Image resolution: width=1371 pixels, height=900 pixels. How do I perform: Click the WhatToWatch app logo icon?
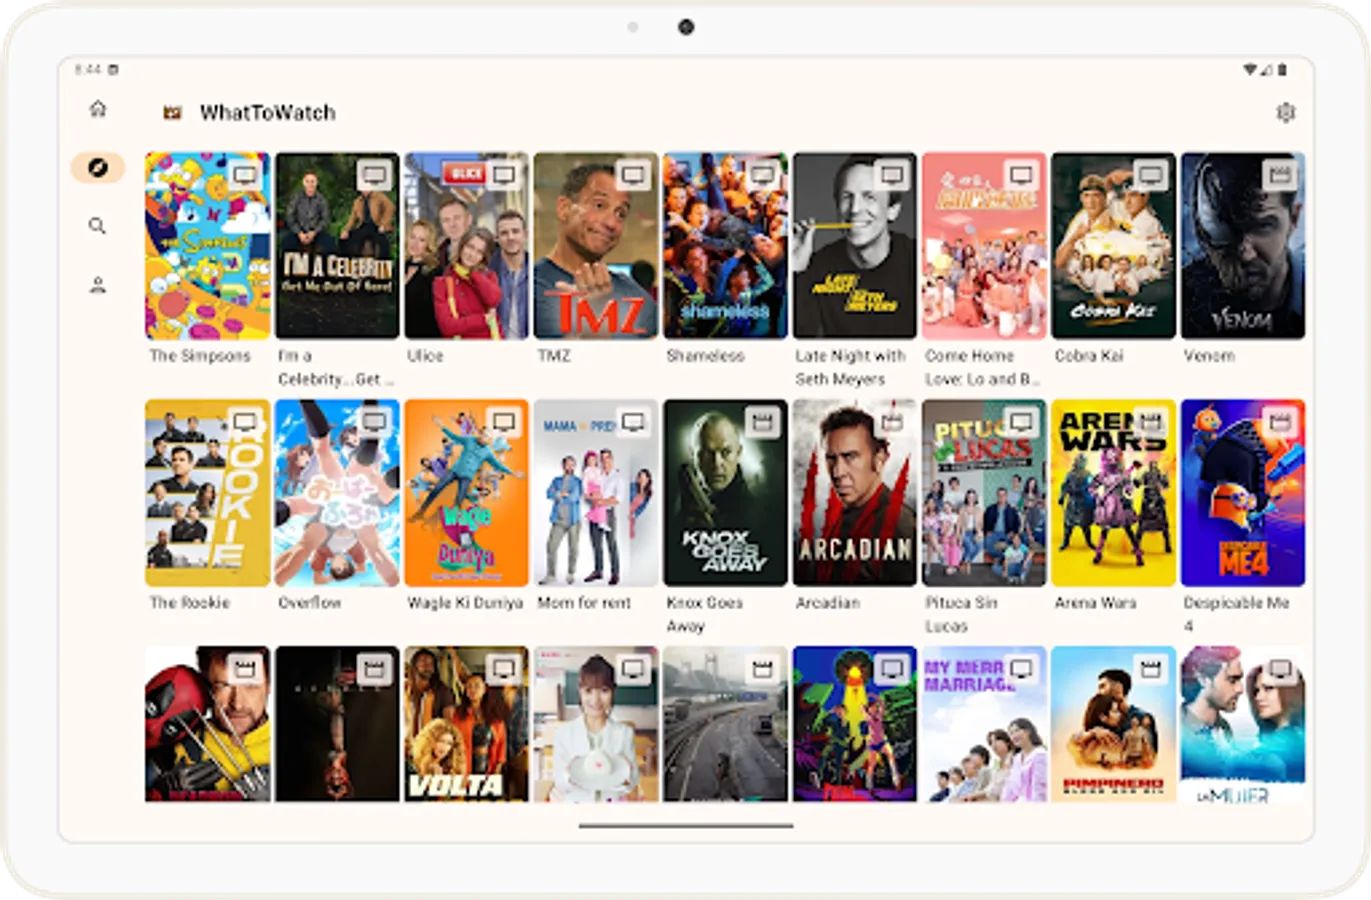tap(172, 113)
